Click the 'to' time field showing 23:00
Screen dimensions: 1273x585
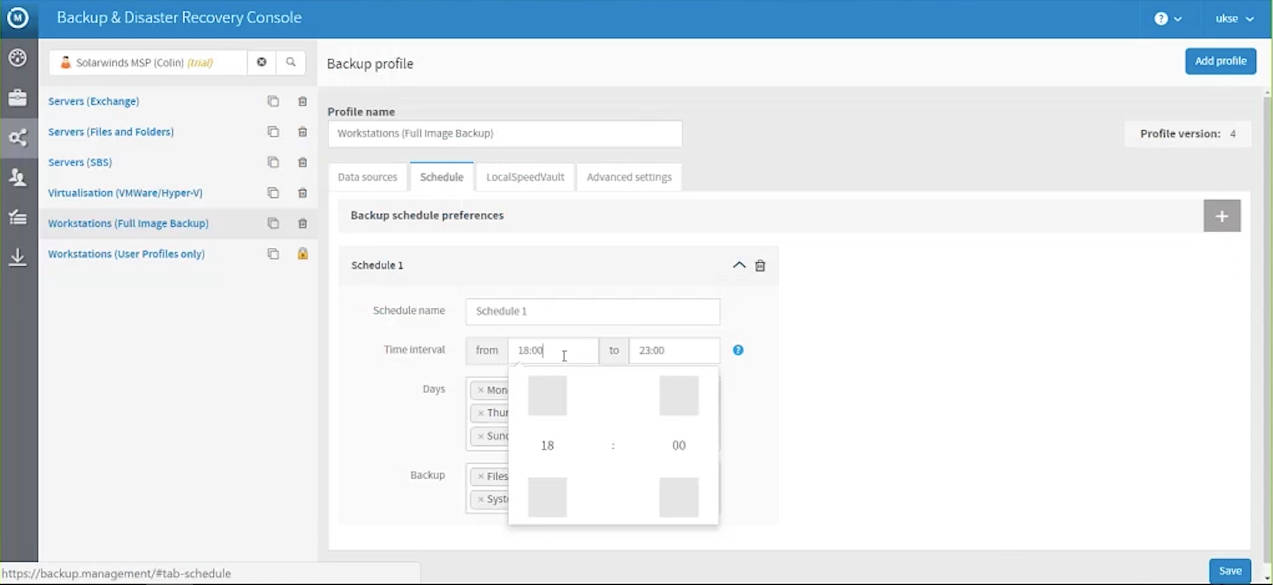(673, 350)
